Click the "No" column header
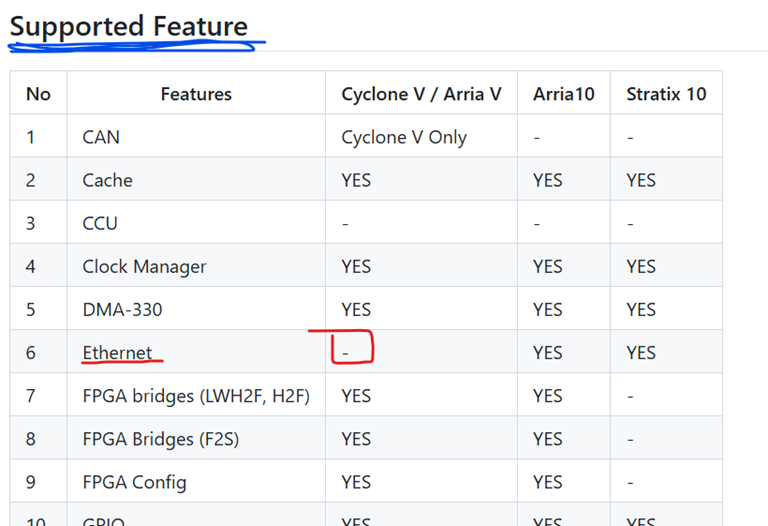 (38, 94)
